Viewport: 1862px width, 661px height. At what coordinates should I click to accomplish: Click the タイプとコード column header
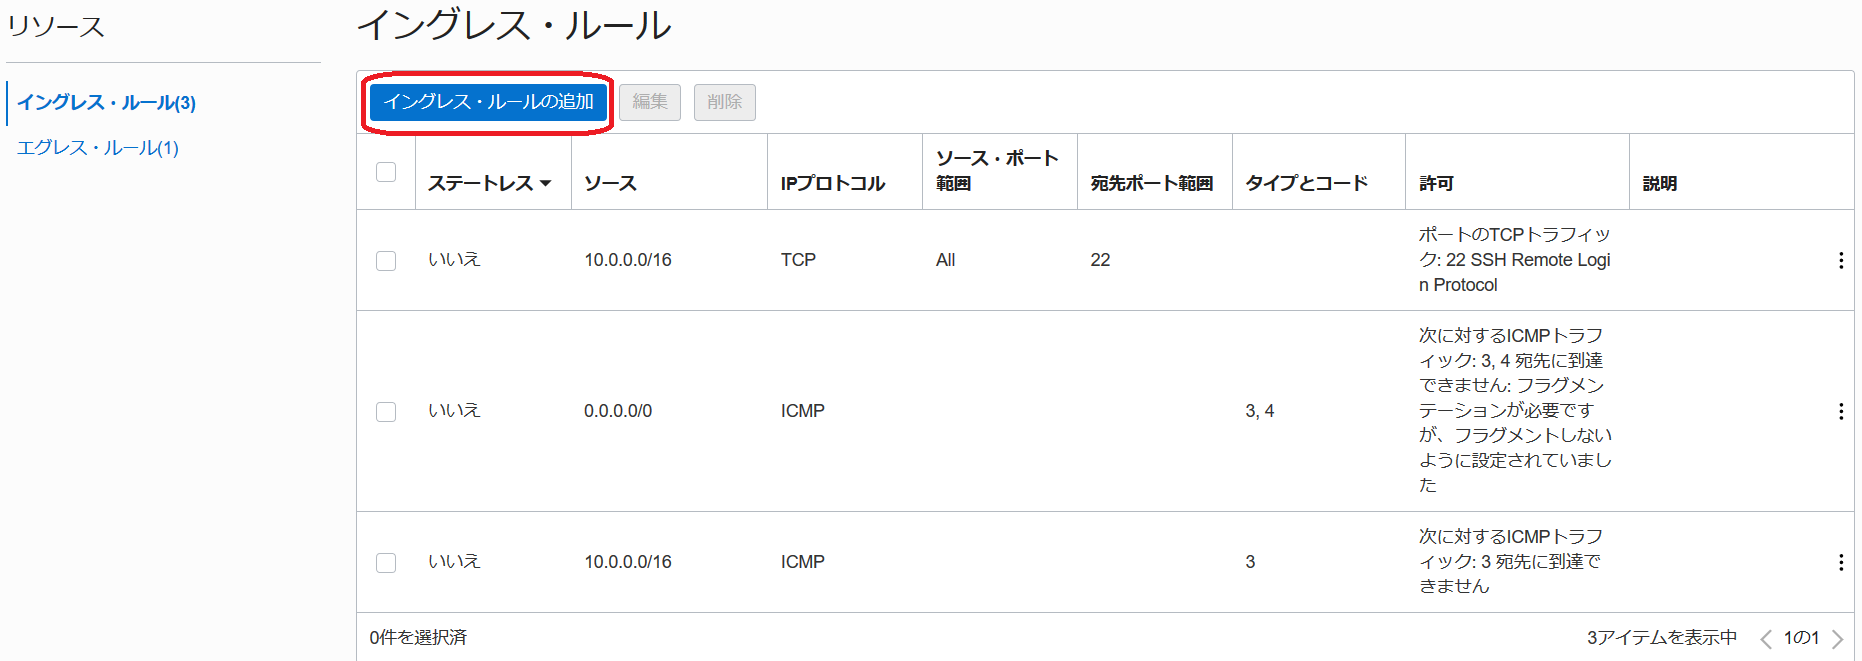(1306, 184)
